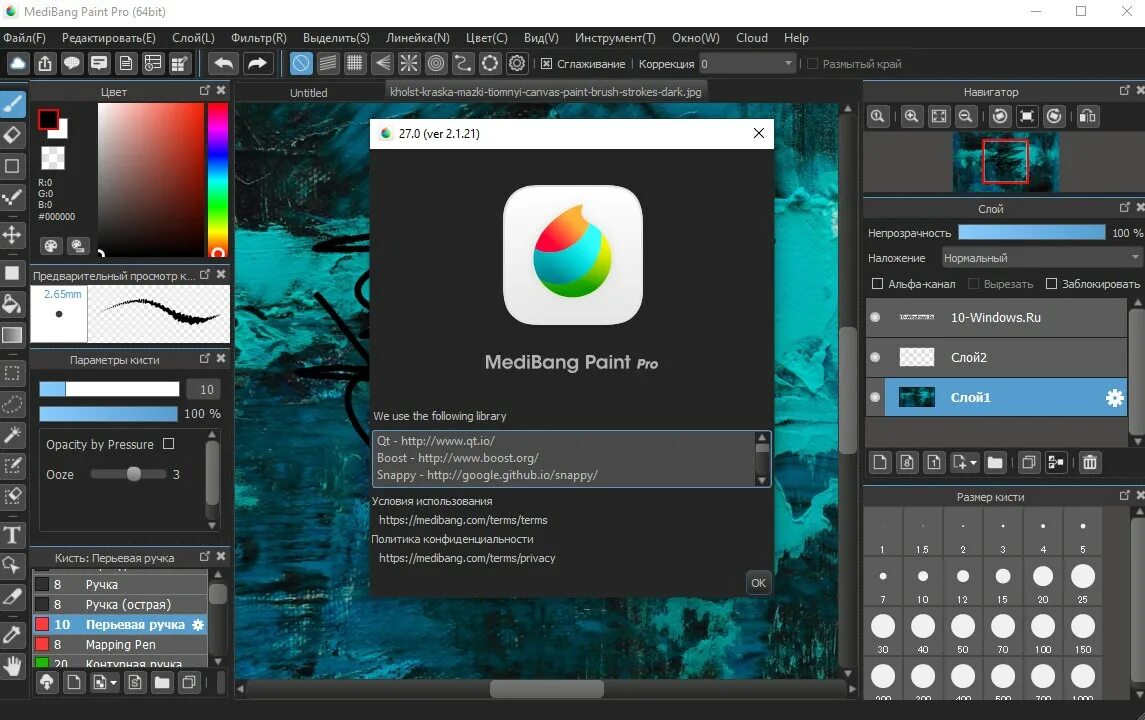Enable the grid snap guide
This screenshot has height=720, width=1145.
tap(354, 64)
